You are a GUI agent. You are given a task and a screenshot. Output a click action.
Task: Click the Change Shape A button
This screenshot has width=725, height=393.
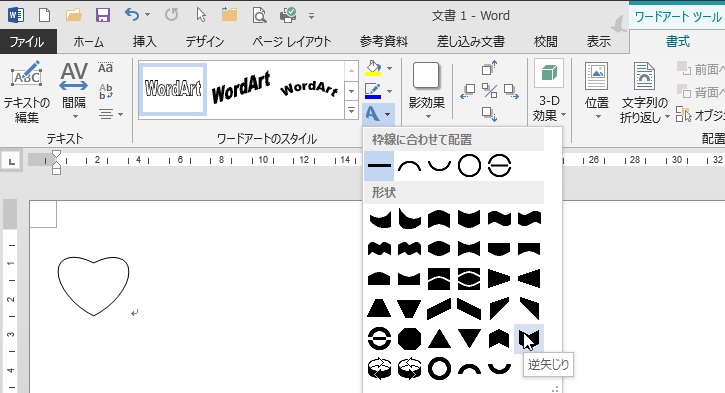(x=378, y=114)
